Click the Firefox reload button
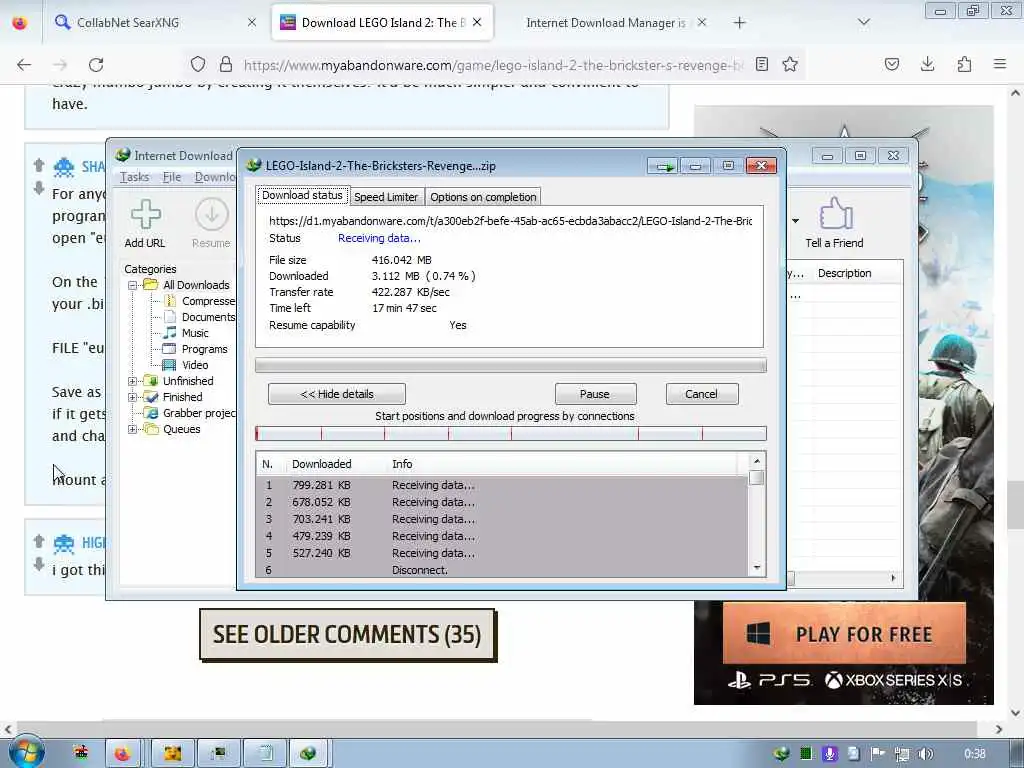Screen dimensions: 1024x768 97,65
